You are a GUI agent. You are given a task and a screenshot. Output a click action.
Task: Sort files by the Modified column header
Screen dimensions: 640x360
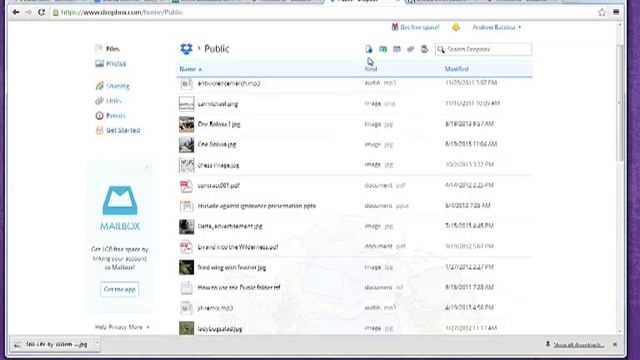456,69
